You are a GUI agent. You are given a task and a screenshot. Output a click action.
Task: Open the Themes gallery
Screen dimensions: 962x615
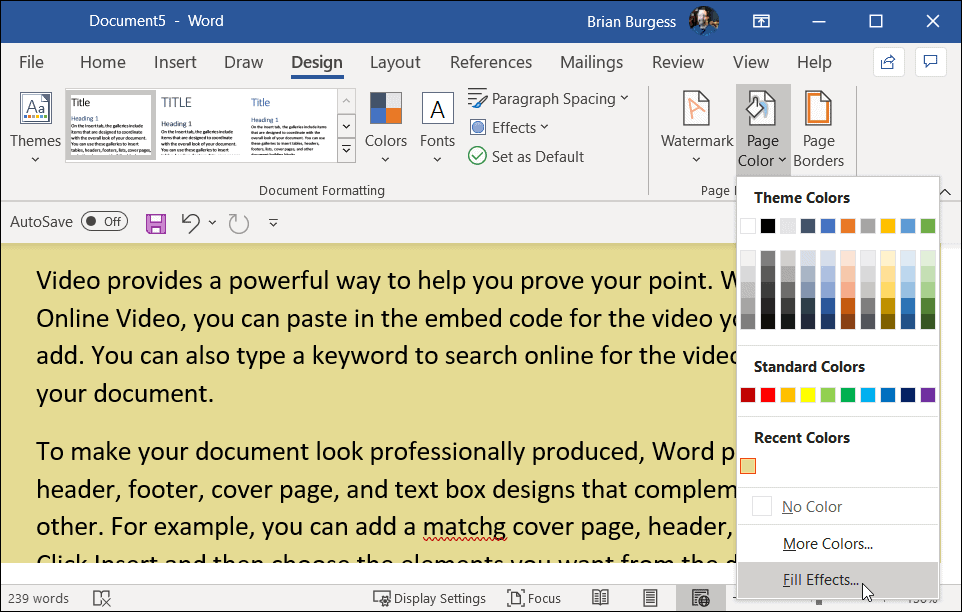(x=36, y=127)
